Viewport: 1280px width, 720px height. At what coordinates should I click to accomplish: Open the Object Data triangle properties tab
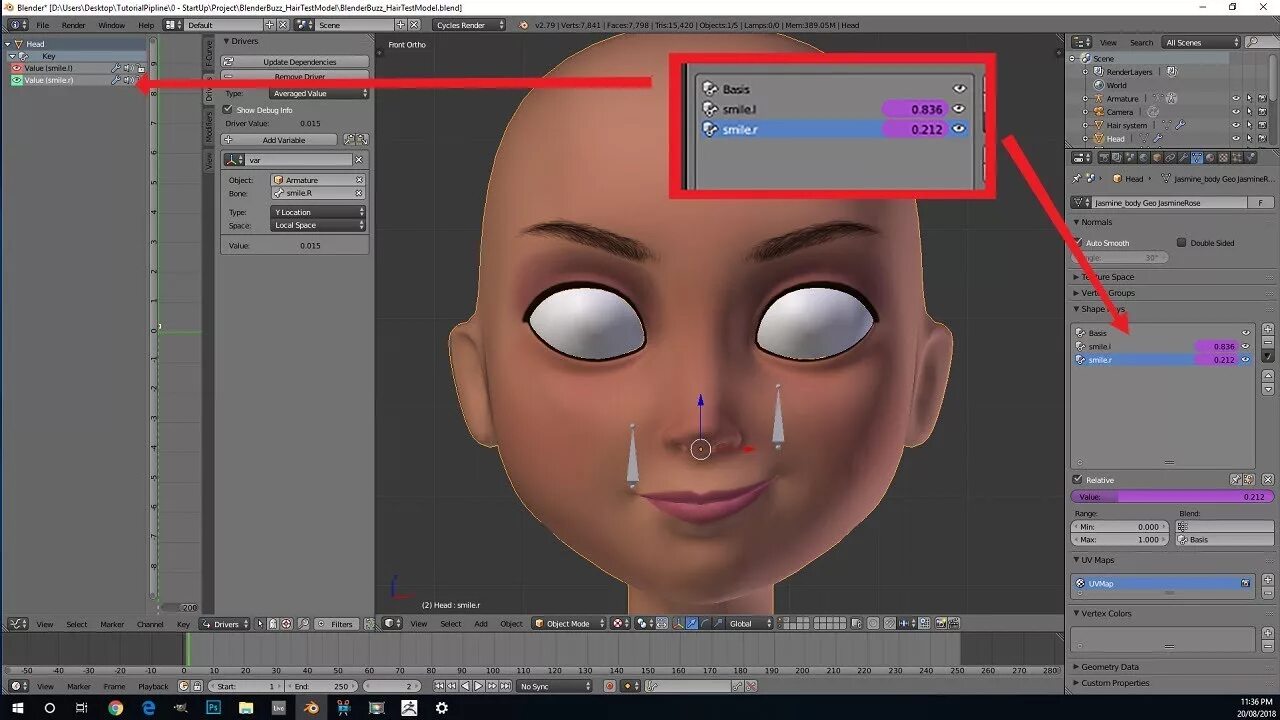click(x=1197, y=157)
